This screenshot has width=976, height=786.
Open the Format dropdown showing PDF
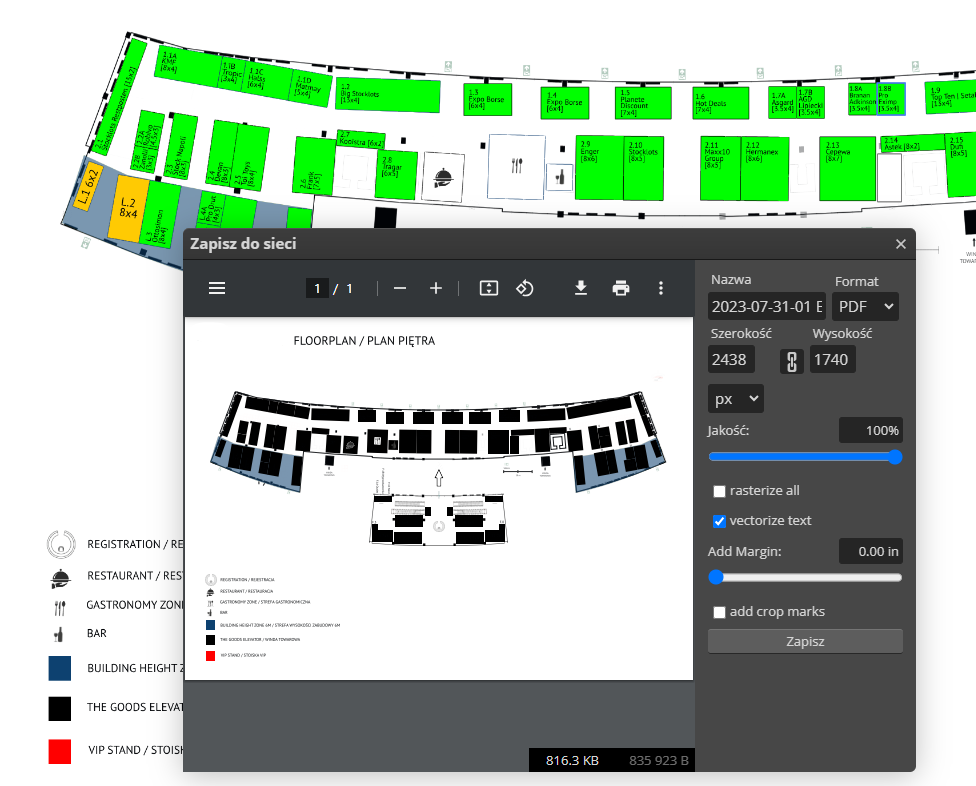pyautogui.click(x=864, y=306)
